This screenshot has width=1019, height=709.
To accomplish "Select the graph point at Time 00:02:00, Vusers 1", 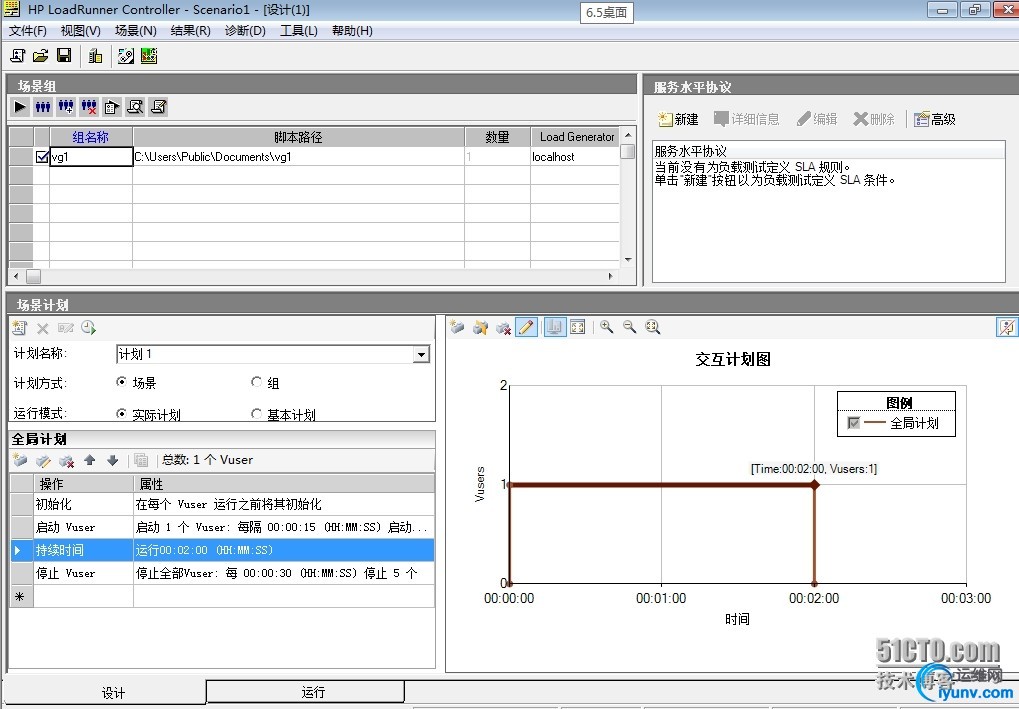I will click(x=814, y=484).
